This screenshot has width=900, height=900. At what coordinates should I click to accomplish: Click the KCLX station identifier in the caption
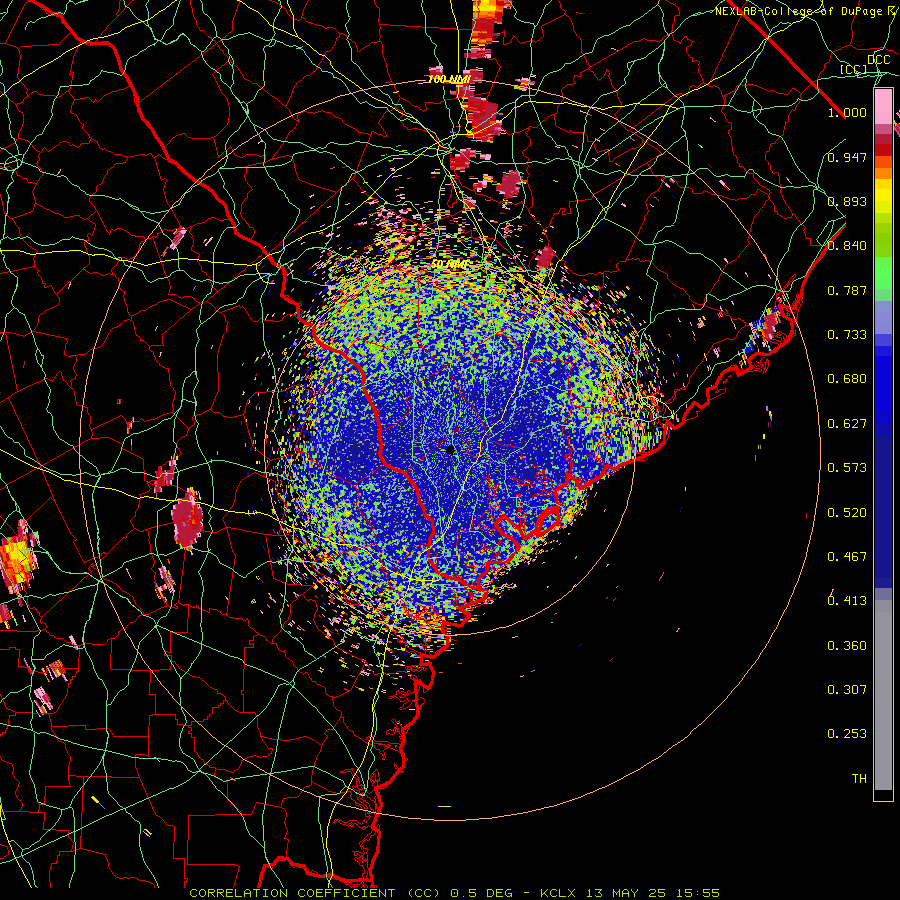(557, 893)
